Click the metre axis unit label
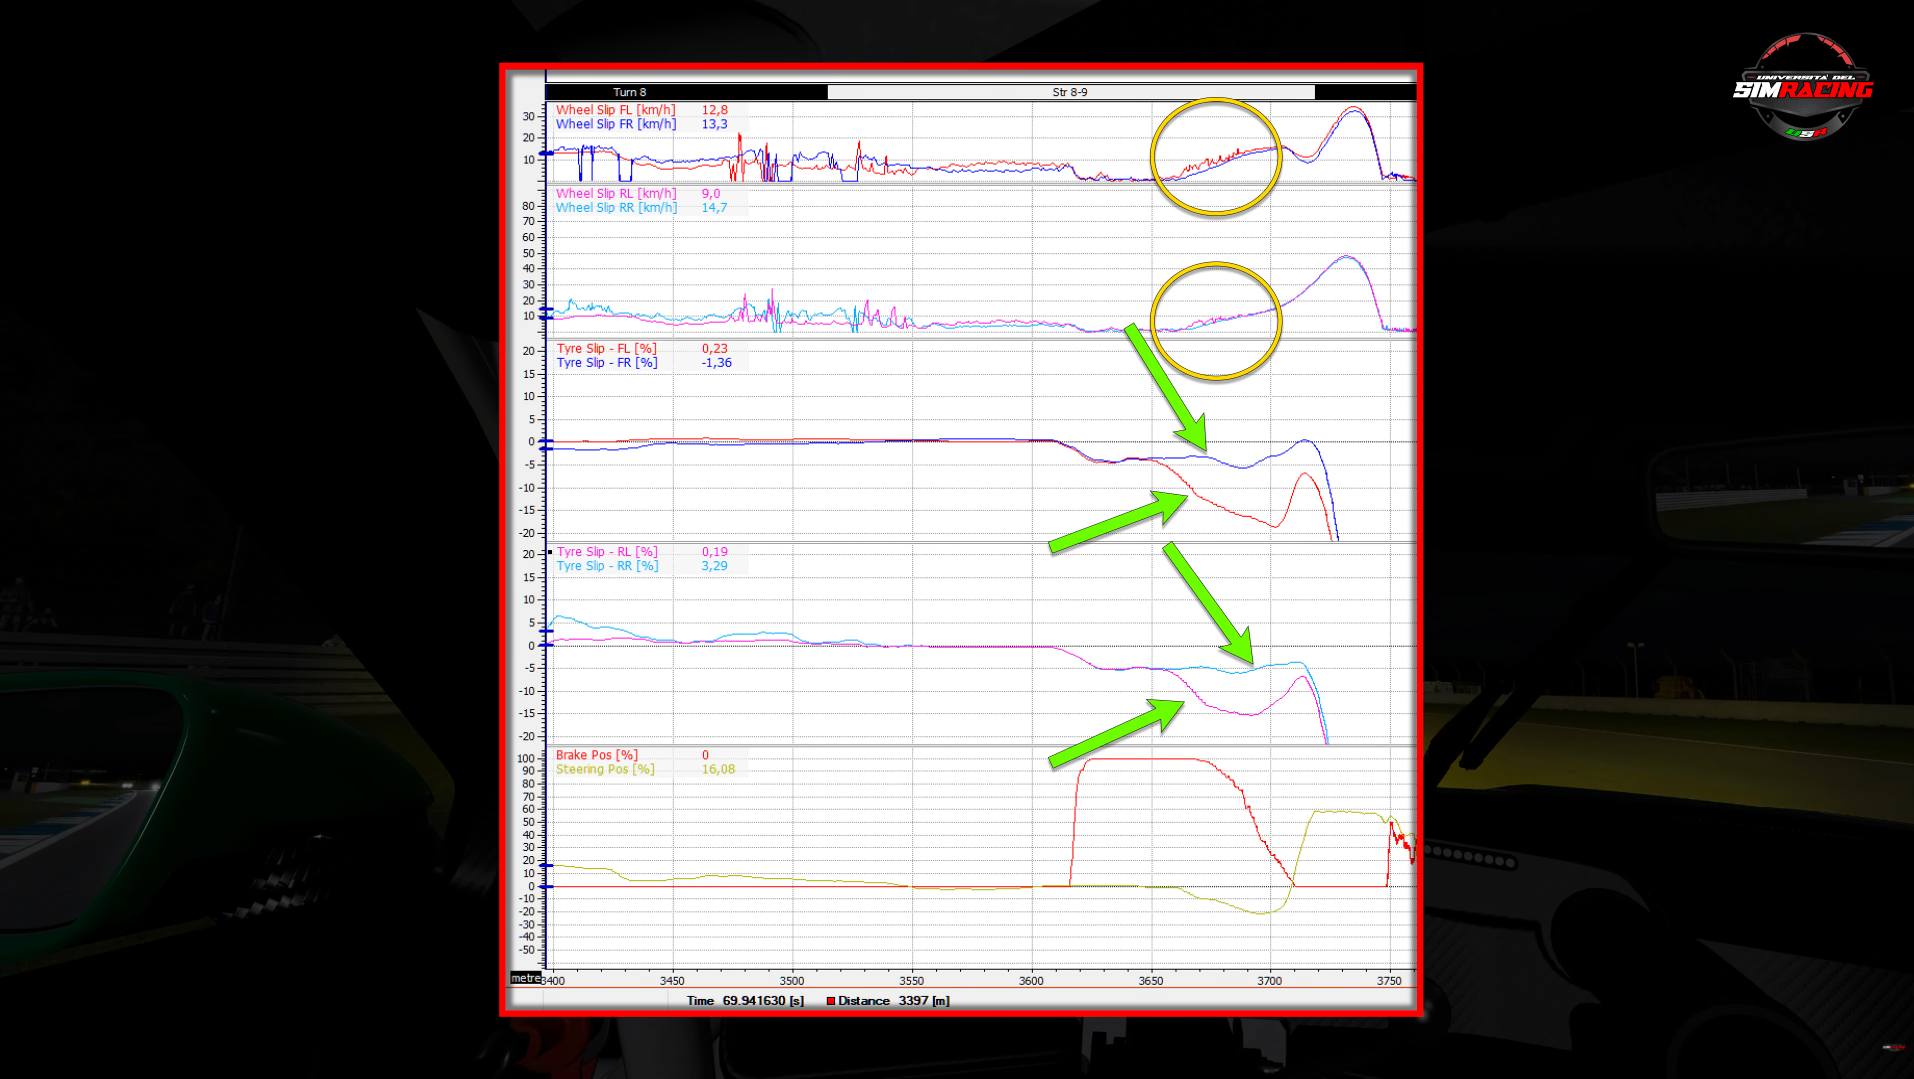 [525, 978]
